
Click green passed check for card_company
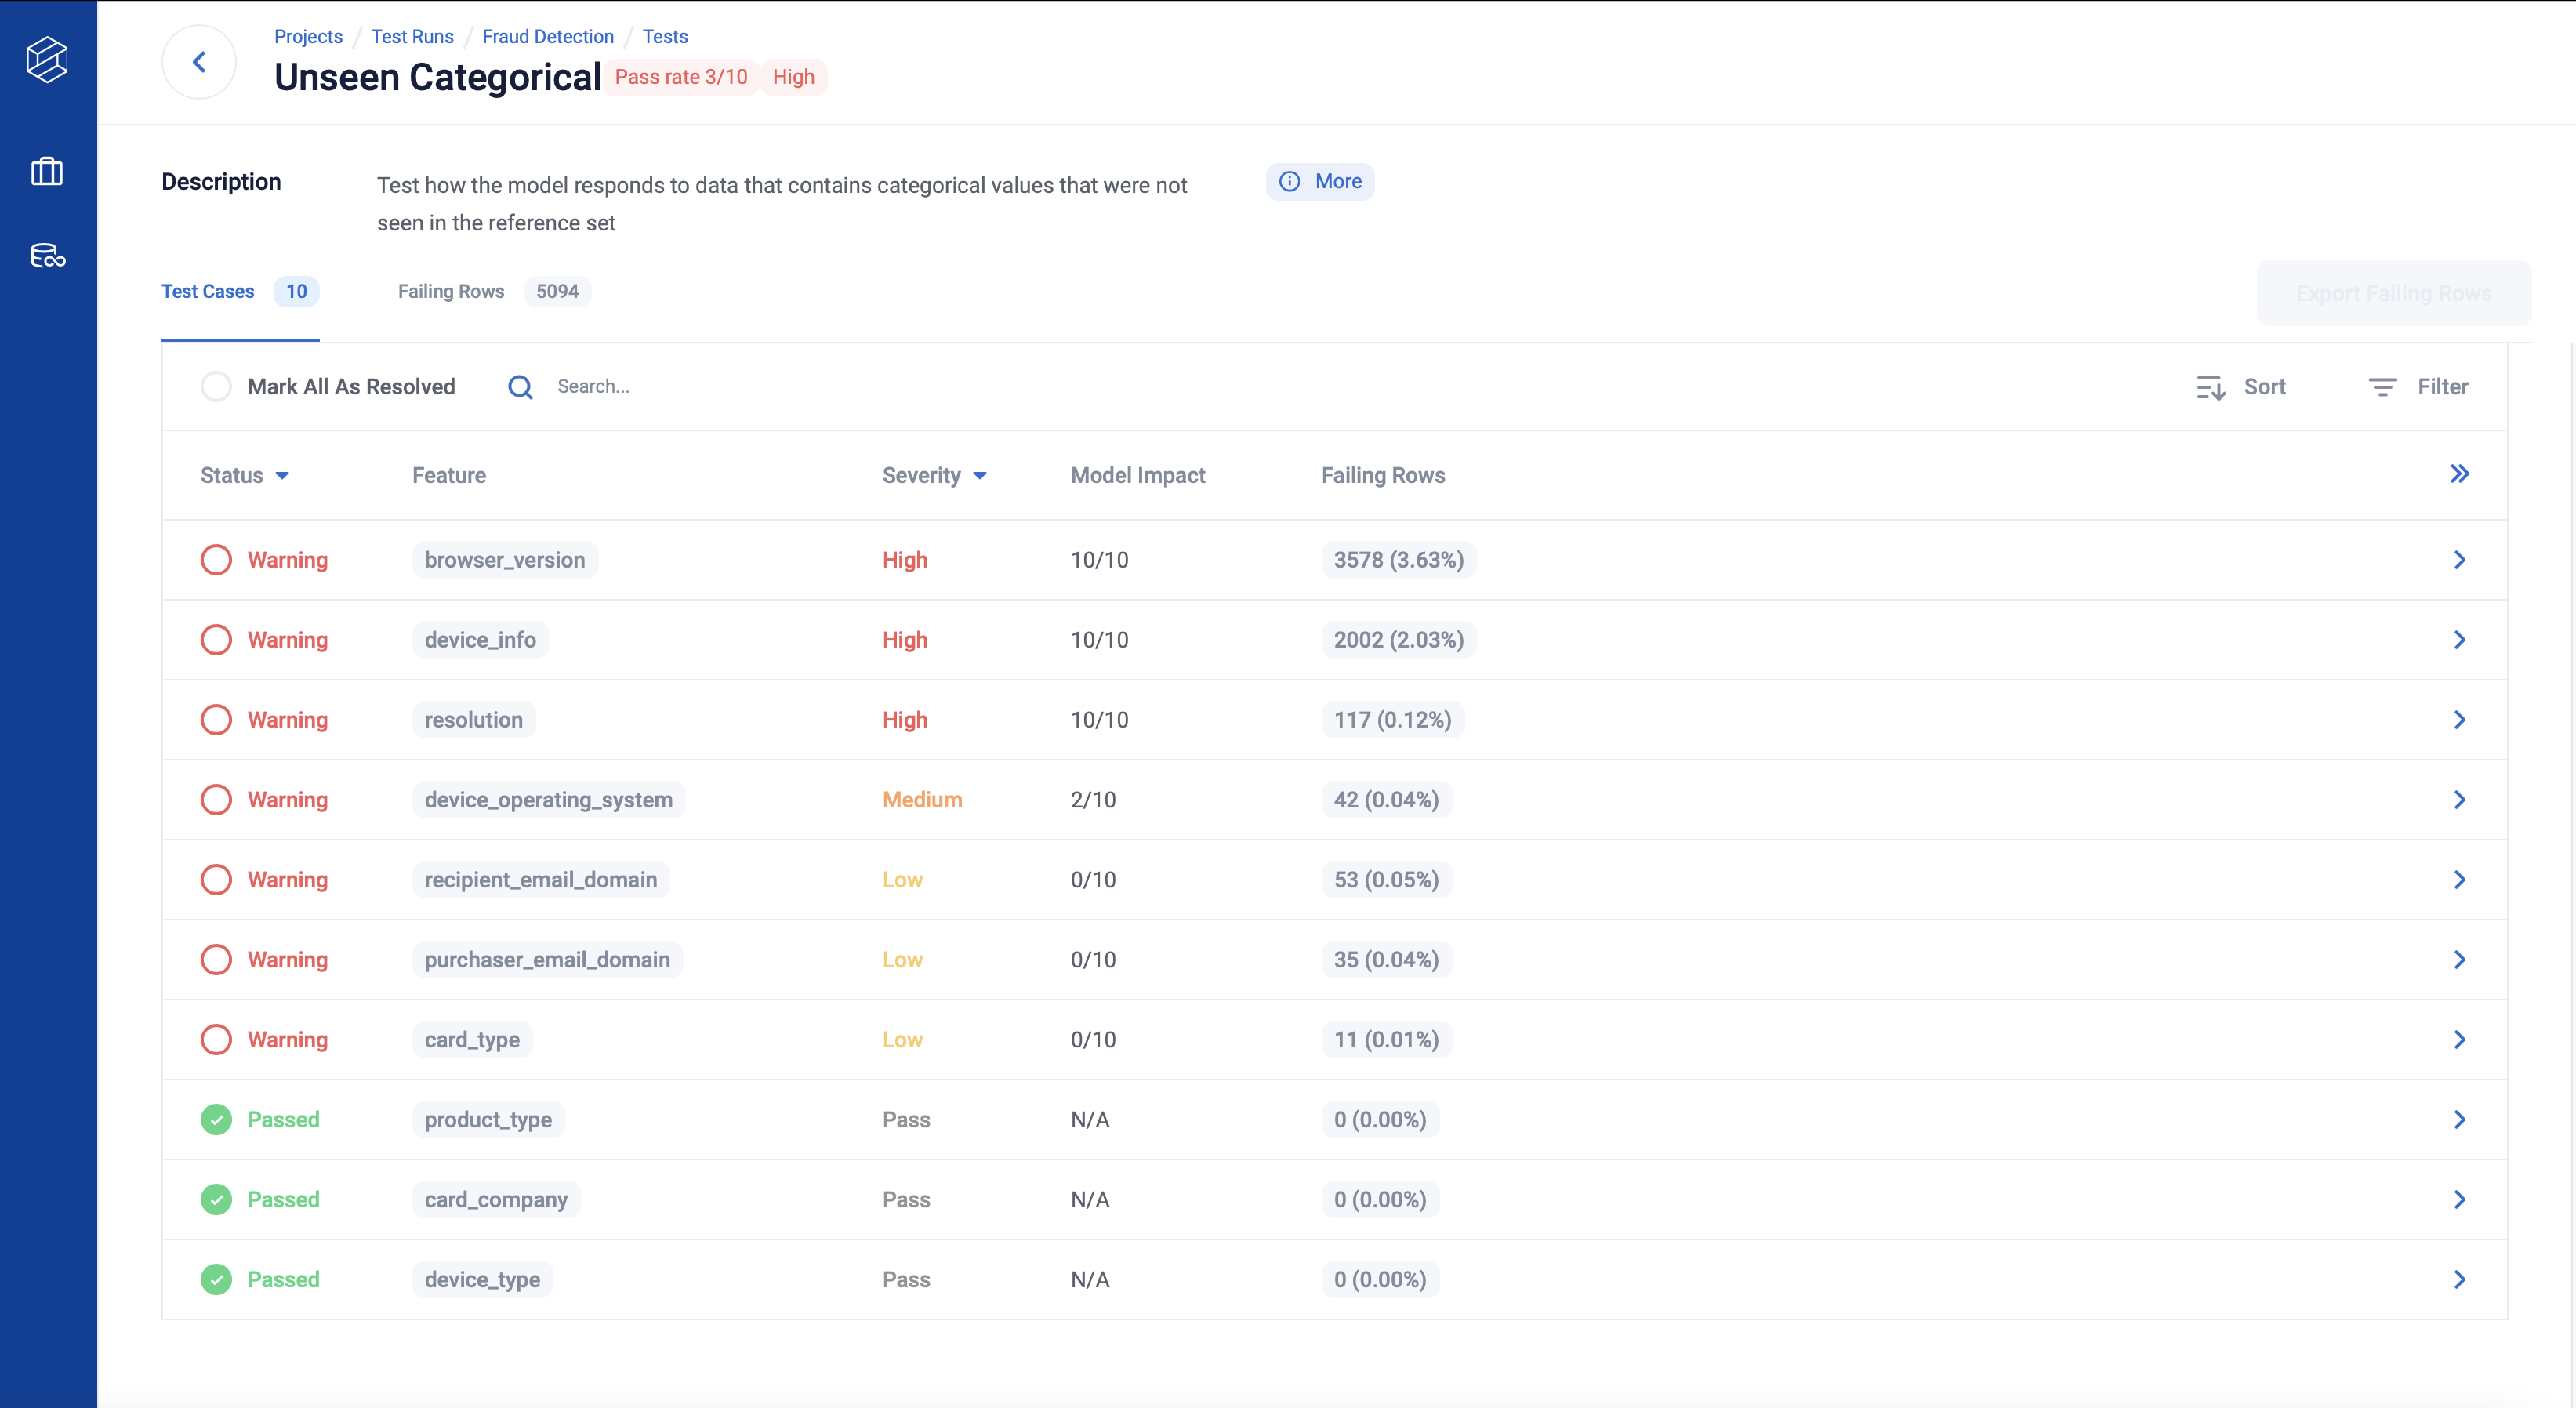[x=216, y=1200]
